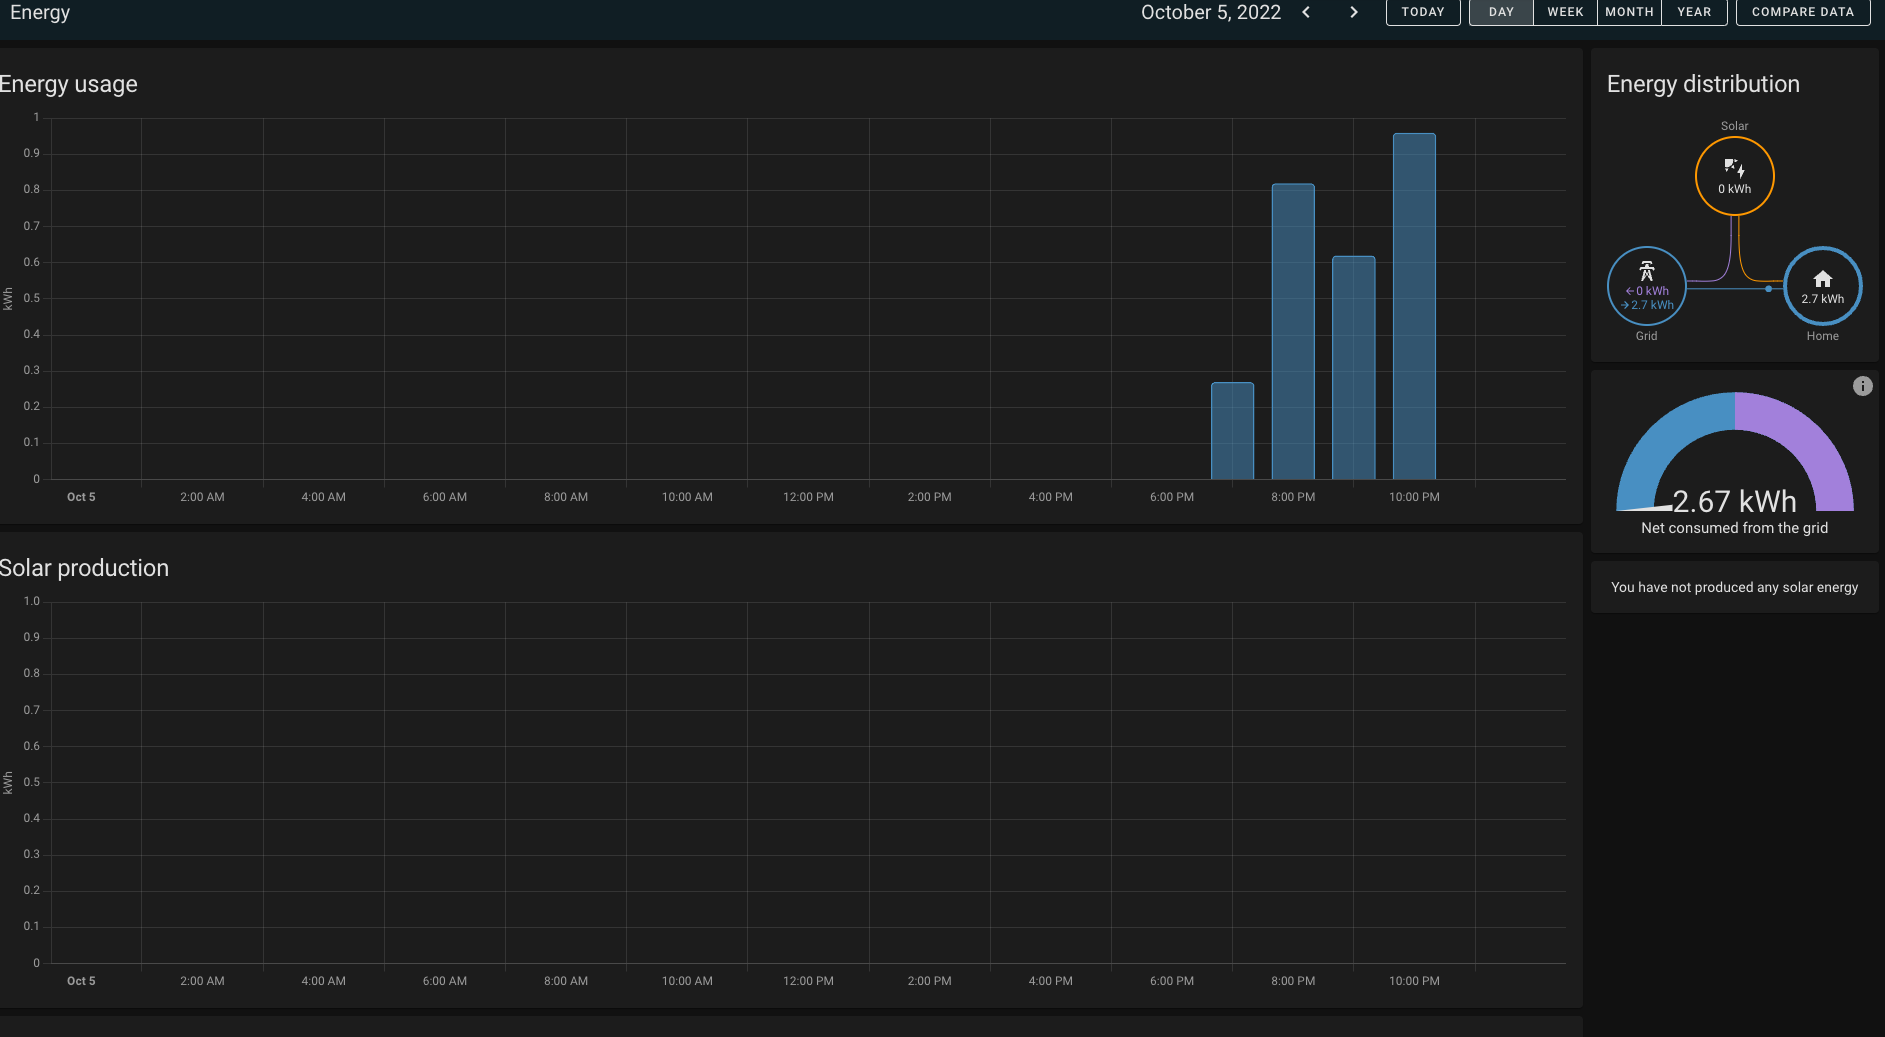Open the Compare Data option
Viewport: 1885px width, 1037px height.
click(1802, 12)
